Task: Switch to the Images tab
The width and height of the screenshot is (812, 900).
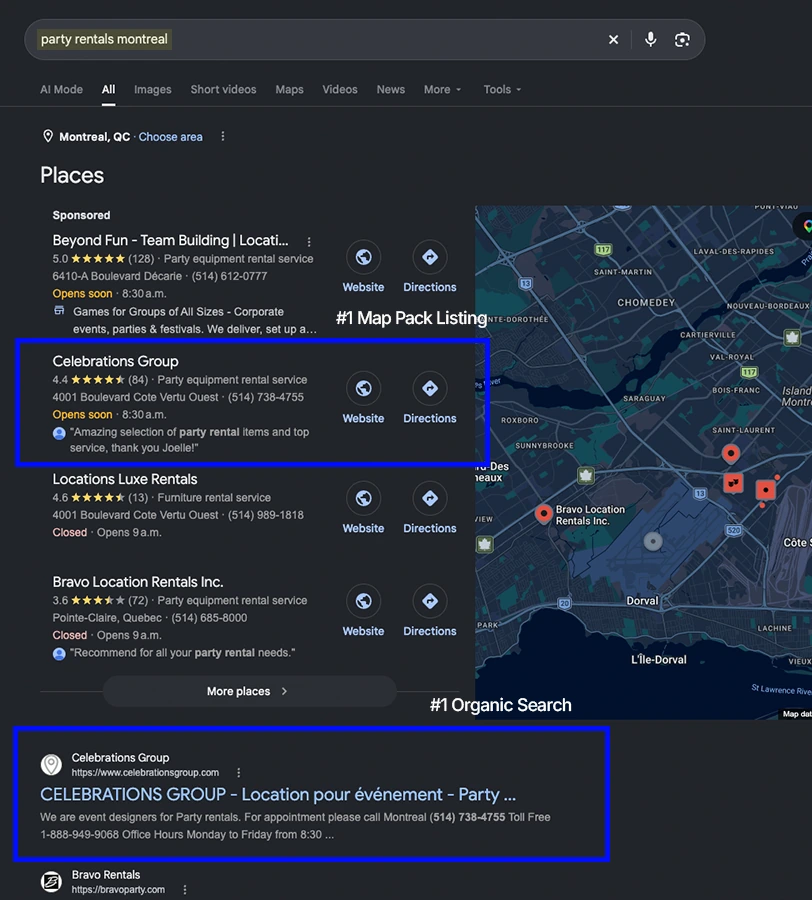Action: pos(153,90)
